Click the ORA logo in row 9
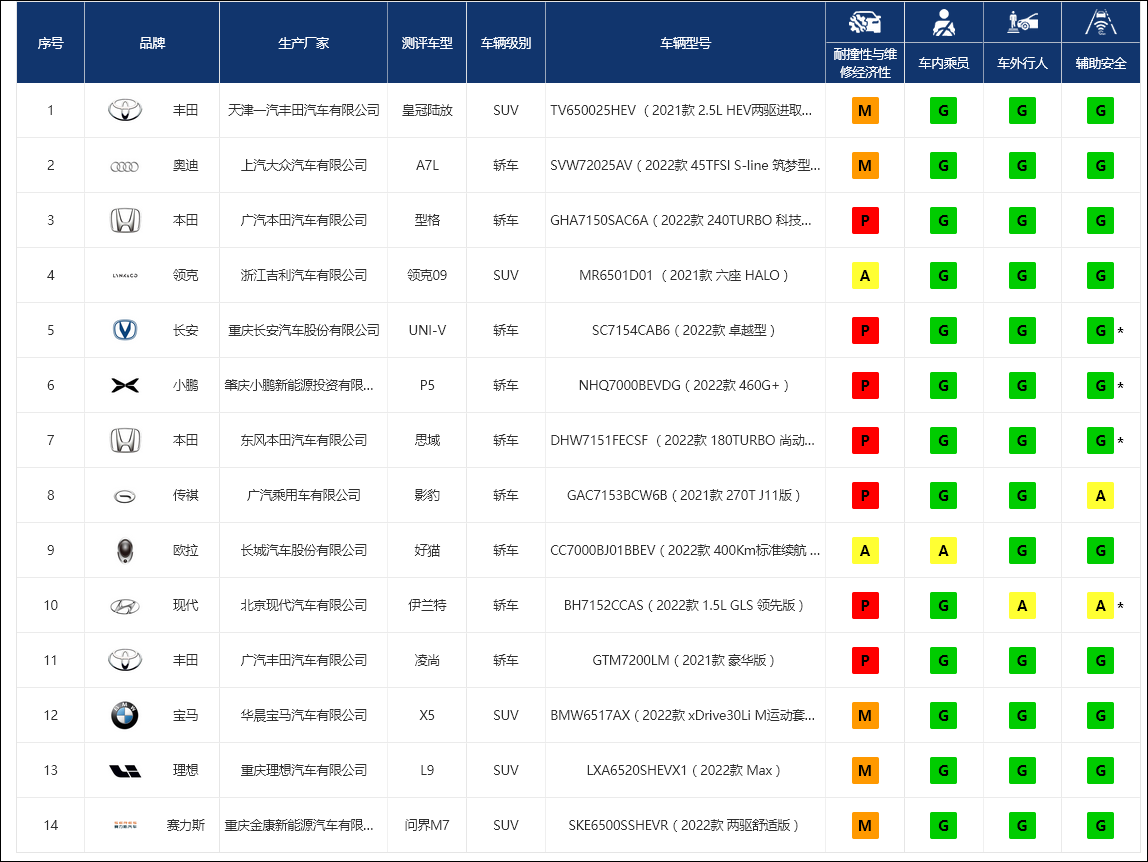The height and width of the screenshot is (862, 1148). (125, 551)
